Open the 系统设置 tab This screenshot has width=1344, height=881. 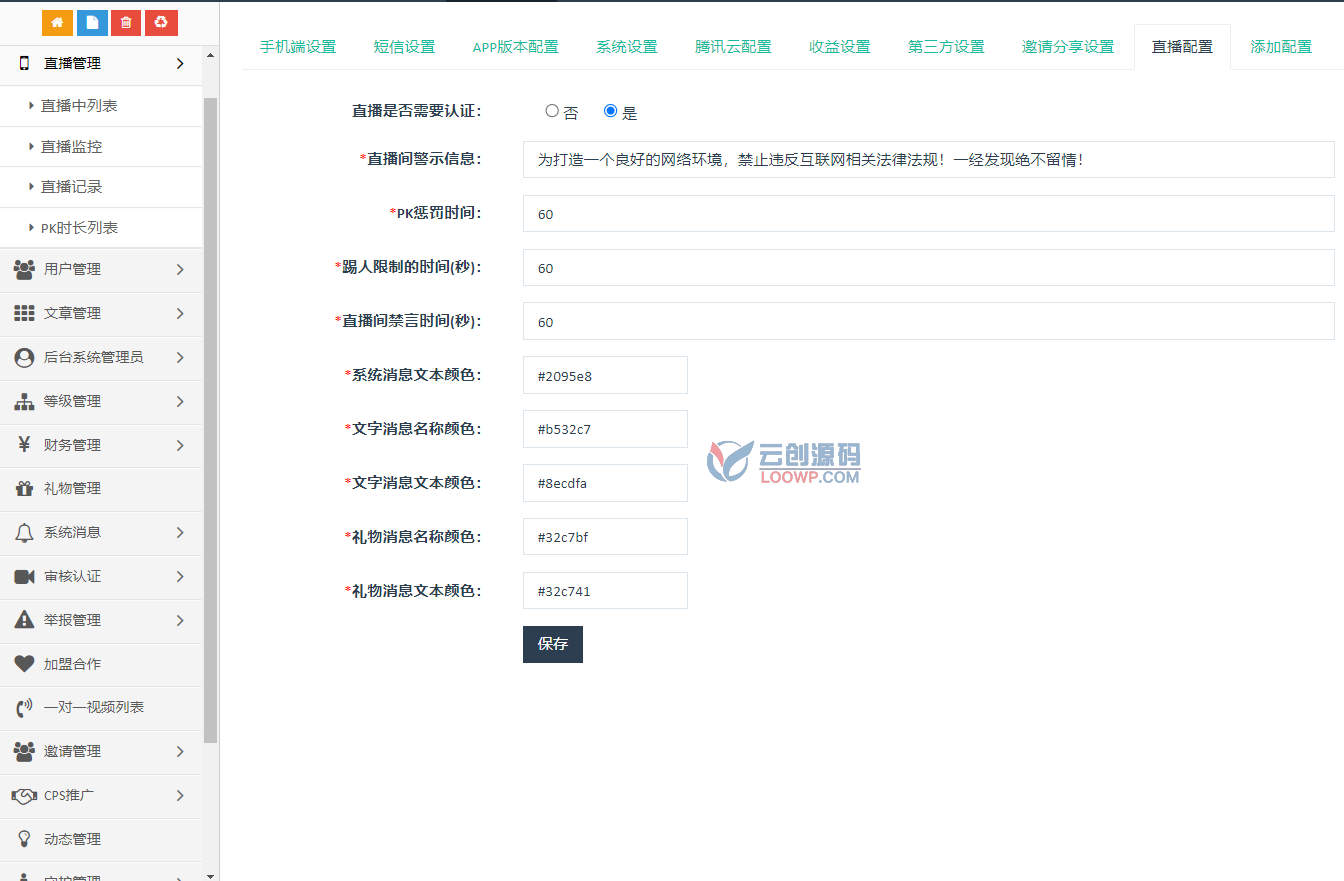627,47
